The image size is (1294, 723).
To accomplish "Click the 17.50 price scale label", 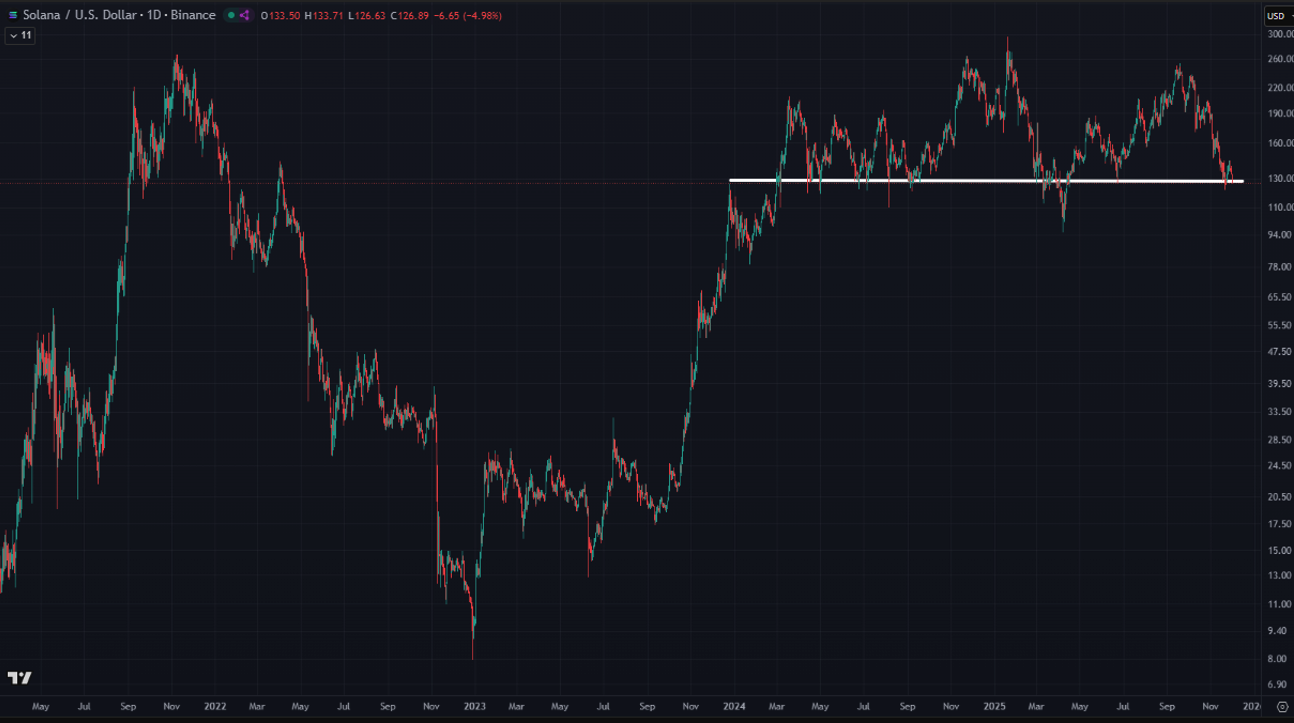I will [x=1280, y=524].
